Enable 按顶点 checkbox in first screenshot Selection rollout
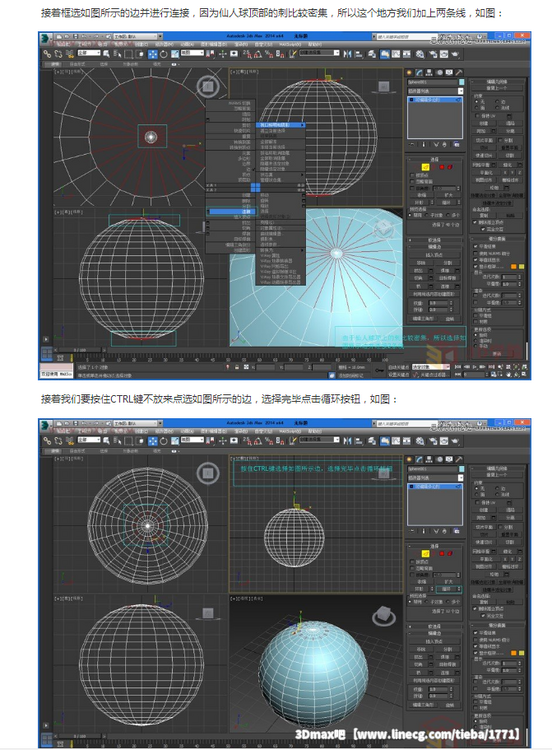Image resolution: width=552 pixels, height=750 pixels. pyautogui.click(x=412, y=176)
